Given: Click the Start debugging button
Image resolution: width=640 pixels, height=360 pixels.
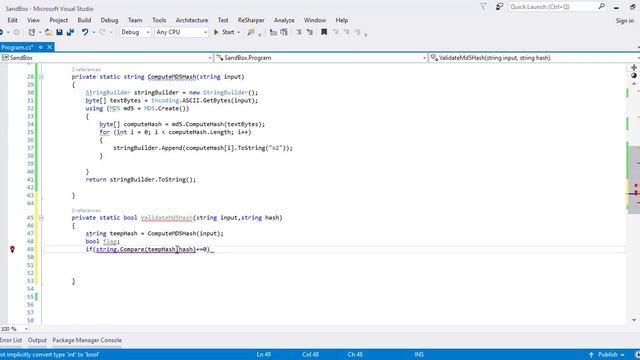Looking at the screenshot, I should pyautogui.click(x=224, y=32).
